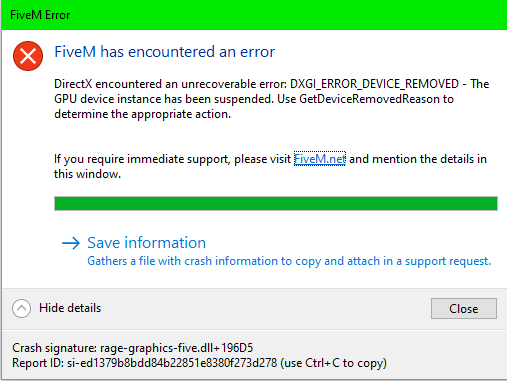Image resolution: width=507 pixels, height=381 pixels.
Task: Click the Crash signature text line
Action: pos(133,348)
